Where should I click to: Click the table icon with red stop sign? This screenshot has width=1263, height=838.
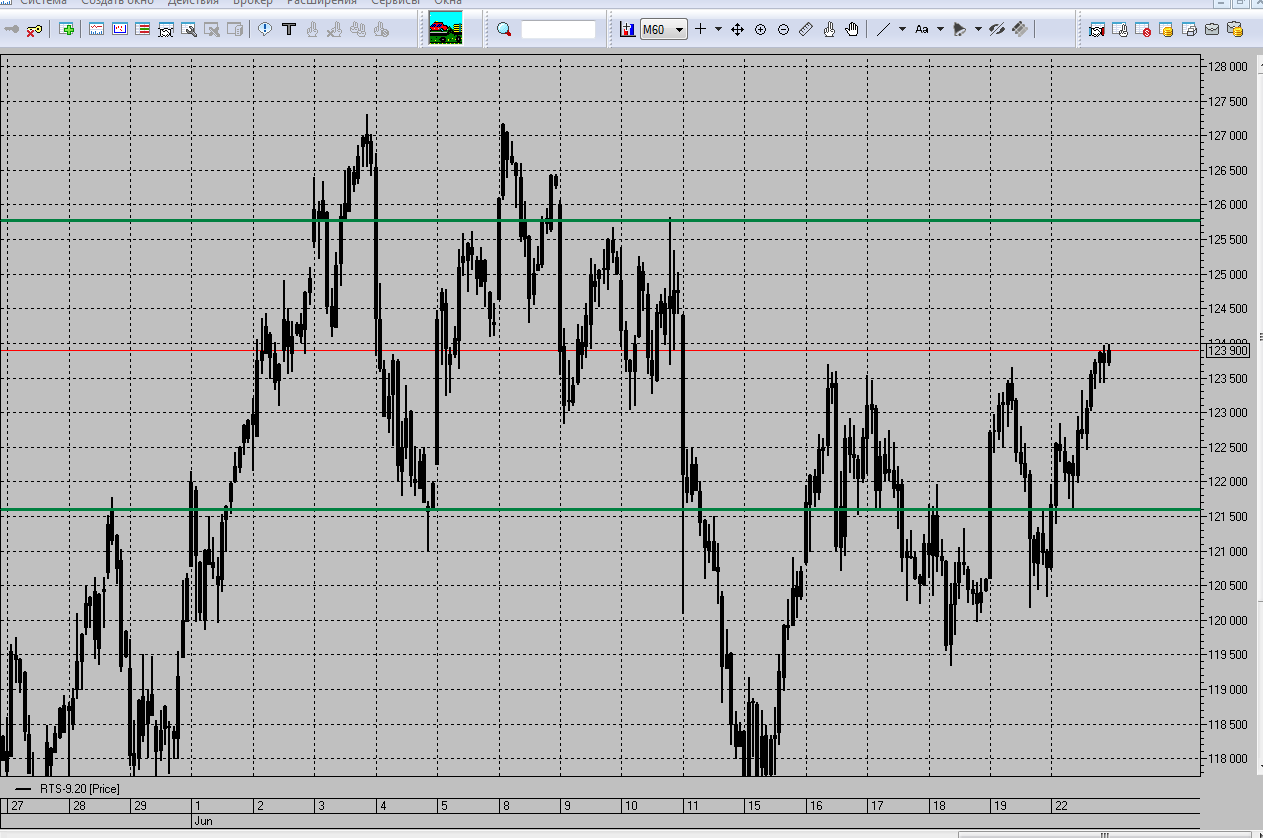point(1143,30)
